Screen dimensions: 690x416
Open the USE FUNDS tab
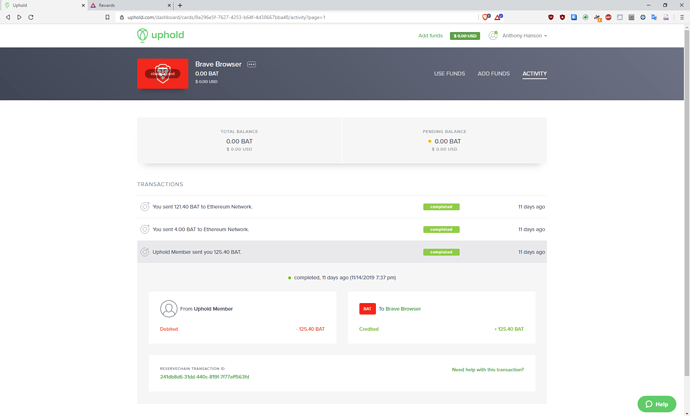(449, 74)
